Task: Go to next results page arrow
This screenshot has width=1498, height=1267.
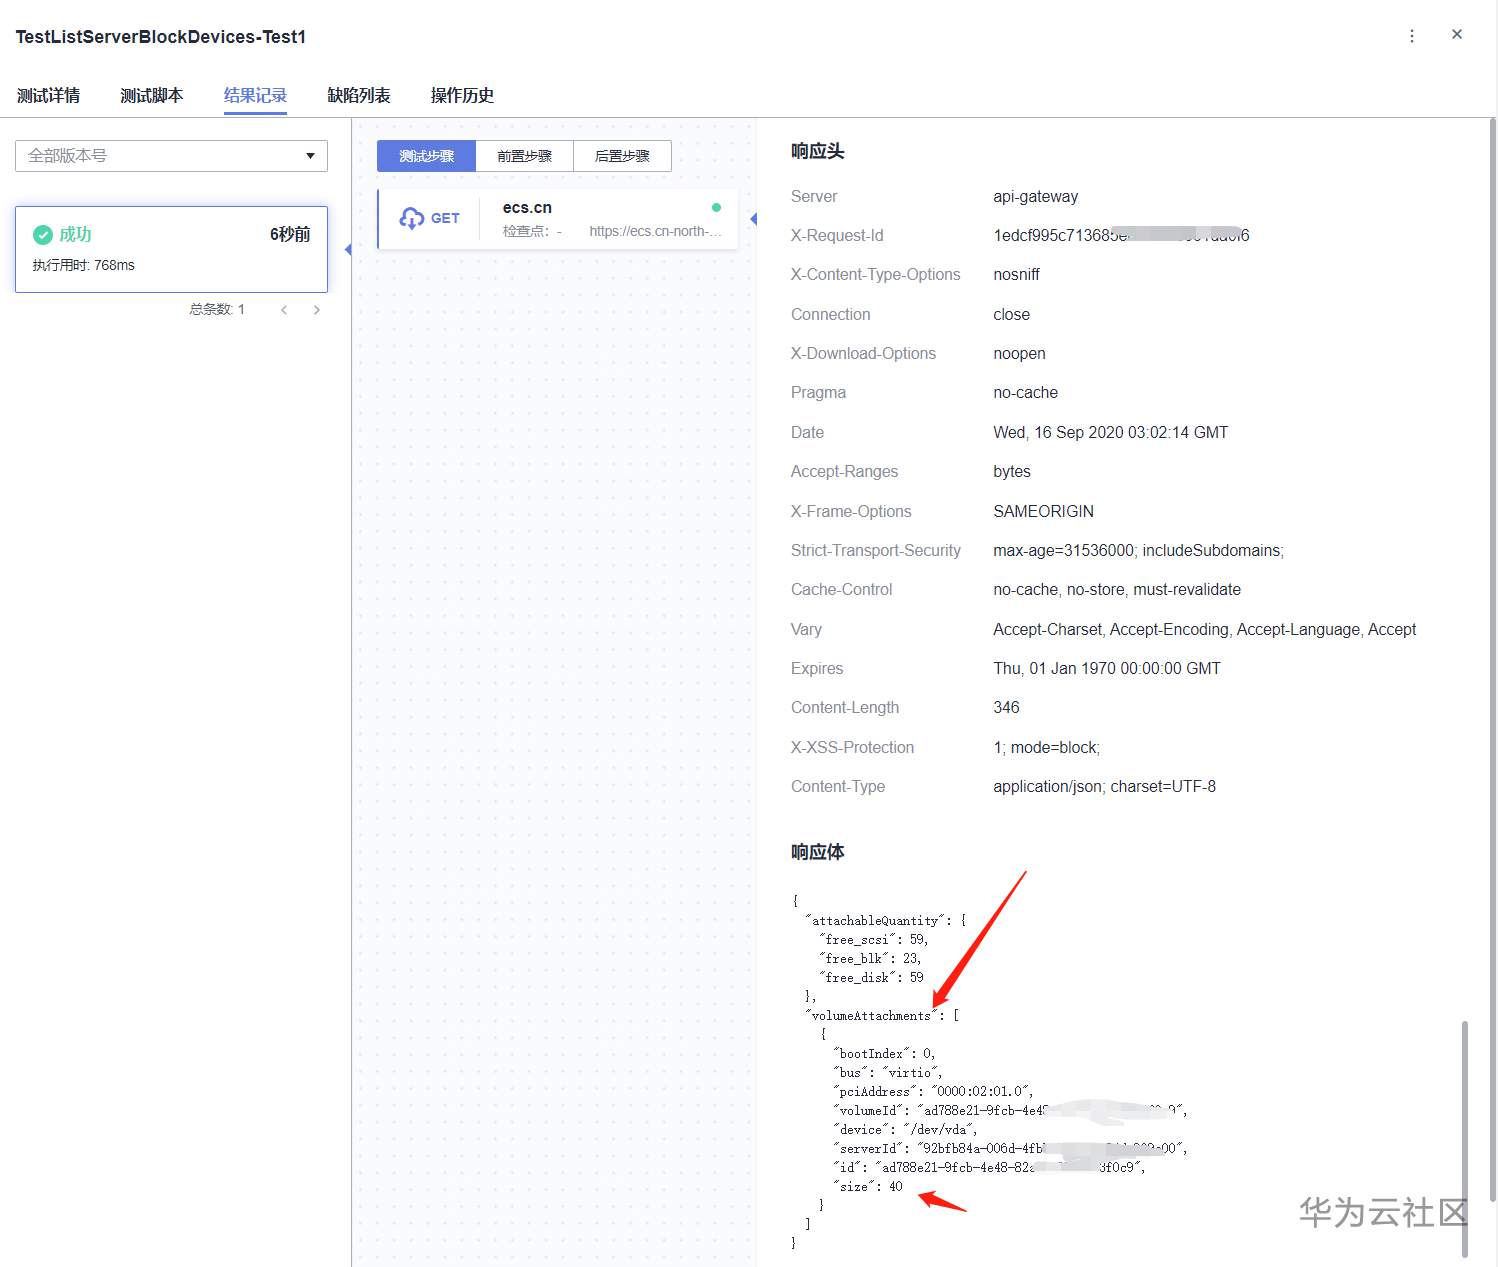Action: tap(317, 310)
